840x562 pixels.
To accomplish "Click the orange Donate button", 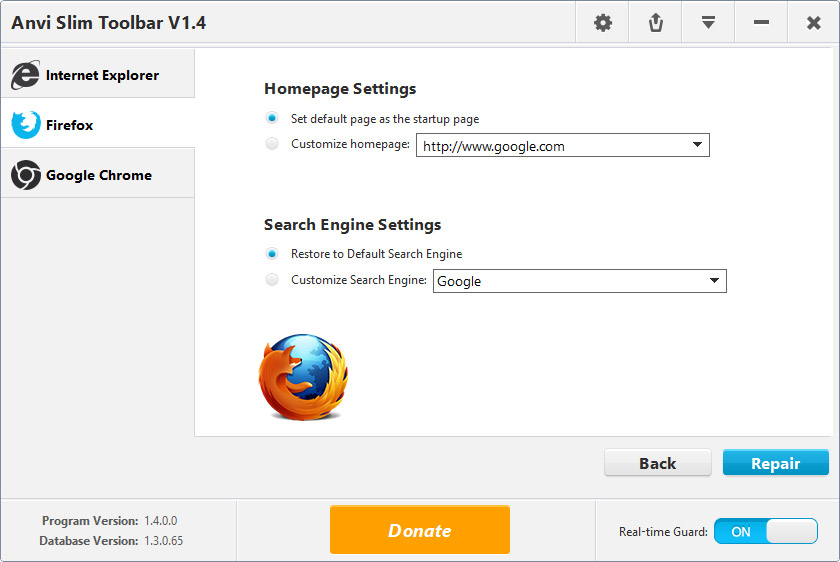I will 419,530.
